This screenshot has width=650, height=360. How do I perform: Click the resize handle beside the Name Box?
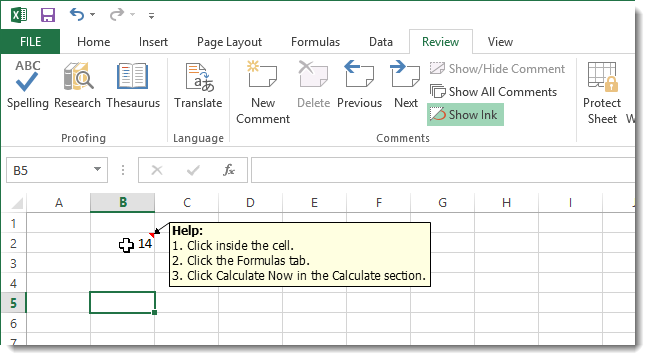(123, 170)
